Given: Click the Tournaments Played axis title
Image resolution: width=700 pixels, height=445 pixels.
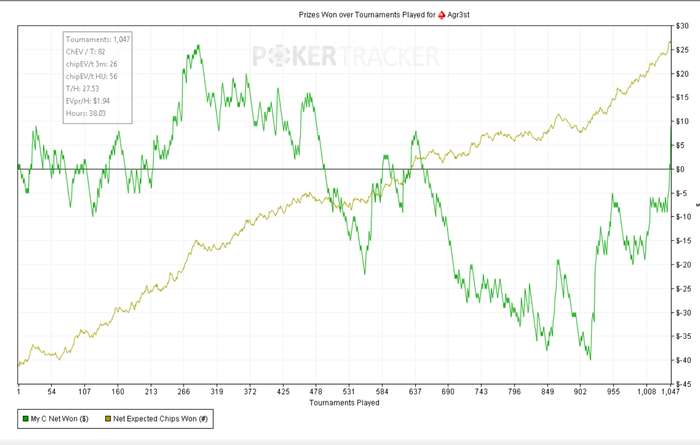Looking at the screenshot, I should click(344, 403).
